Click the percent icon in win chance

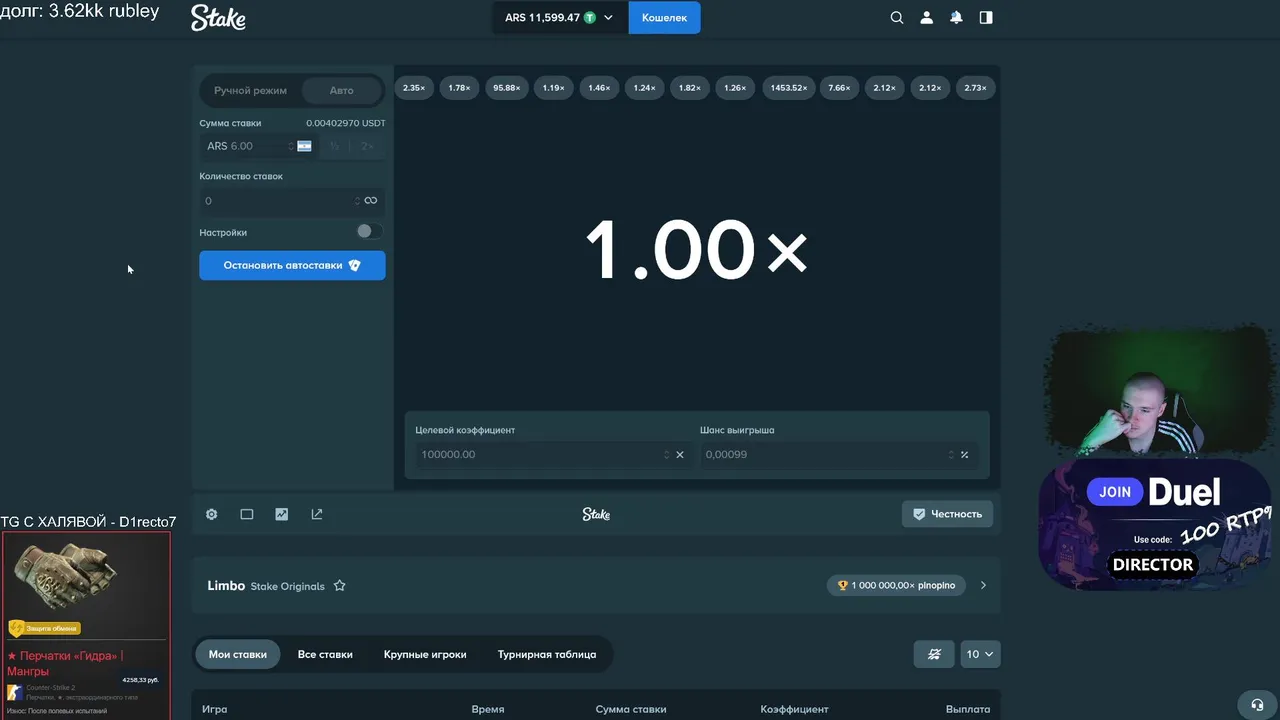coord(964,455)
